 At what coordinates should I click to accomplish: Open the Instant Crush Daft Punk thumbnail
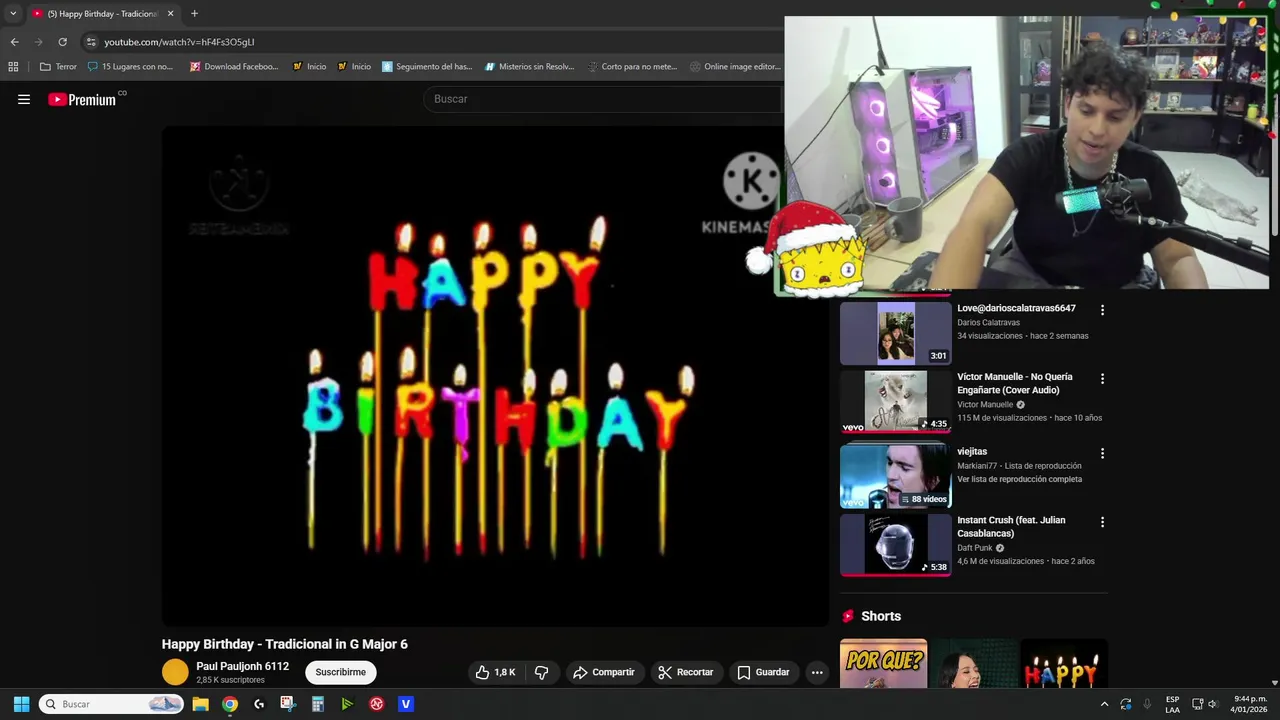[895, 545]
